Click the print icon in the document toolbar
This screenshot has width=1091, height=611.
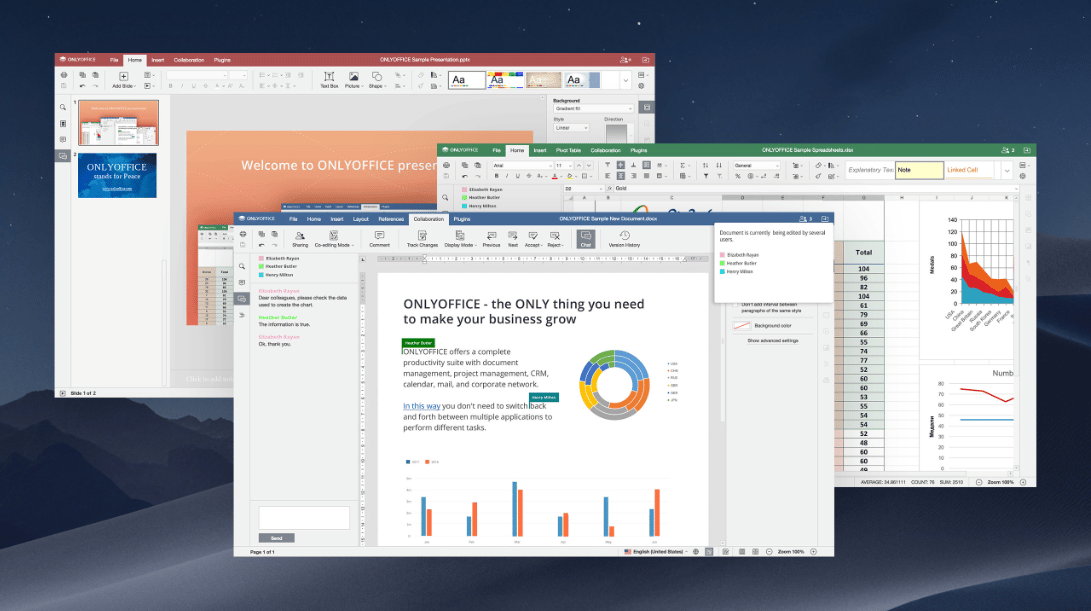[x=242, y=235]
